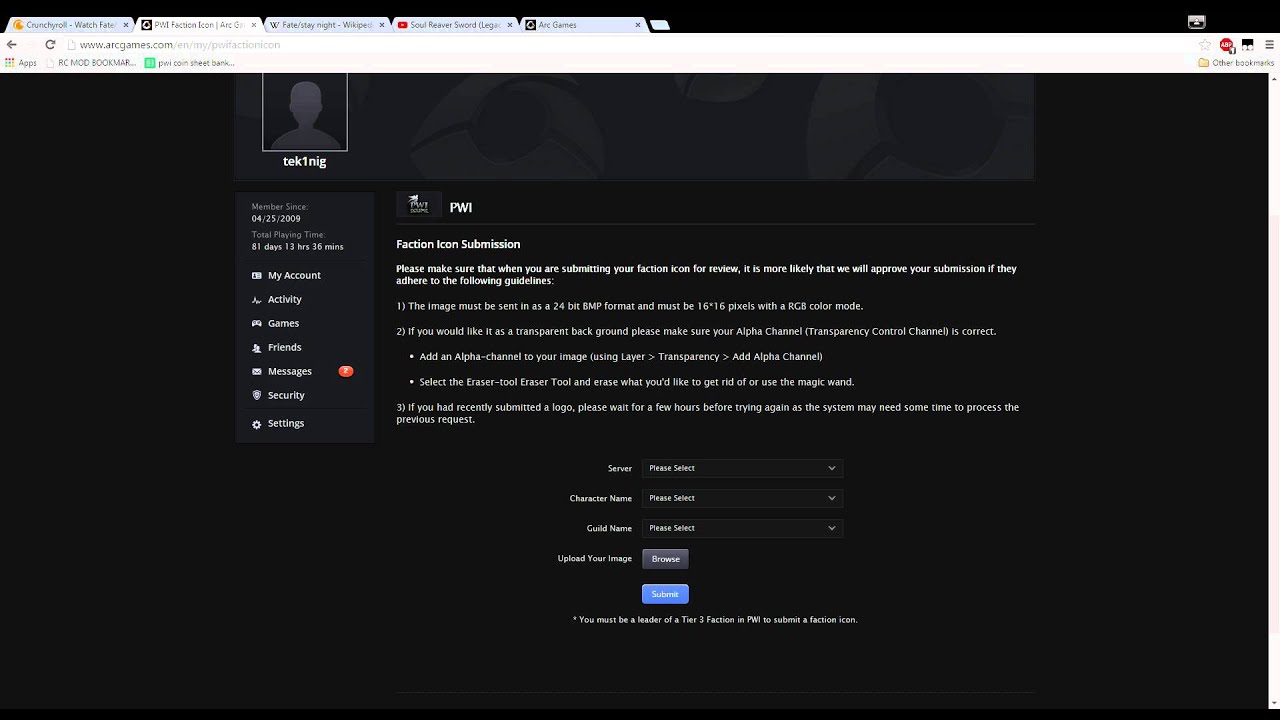Open the Server dropdown

[x=742, y=467]
